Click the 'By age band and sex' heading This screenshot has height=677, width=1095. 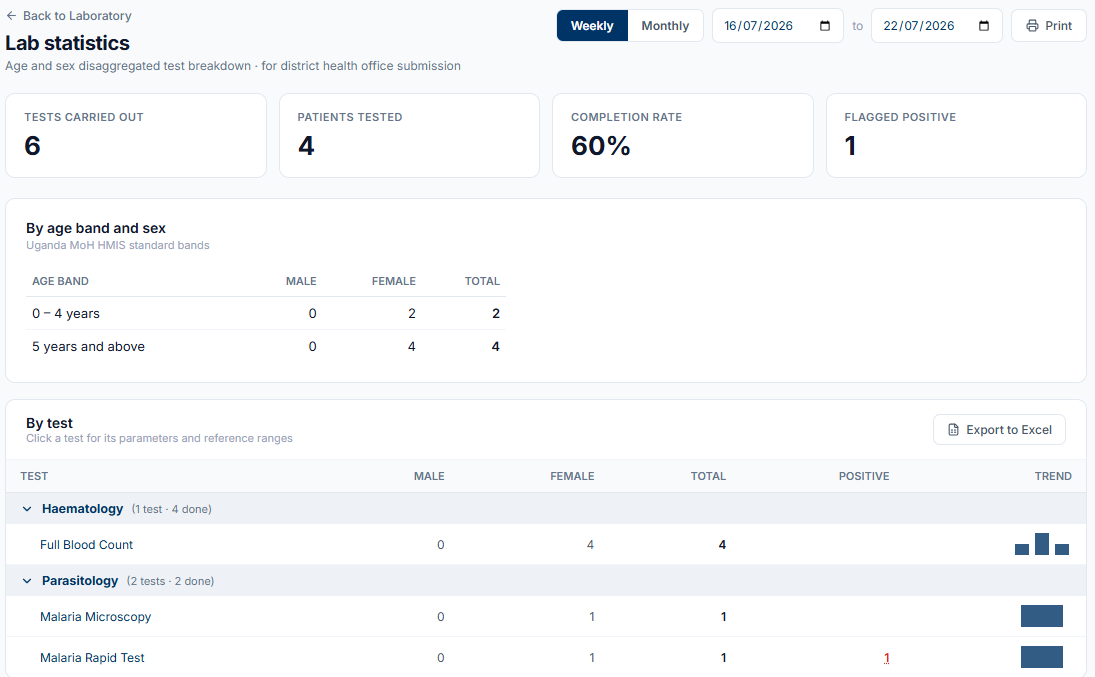coord(96,228)
